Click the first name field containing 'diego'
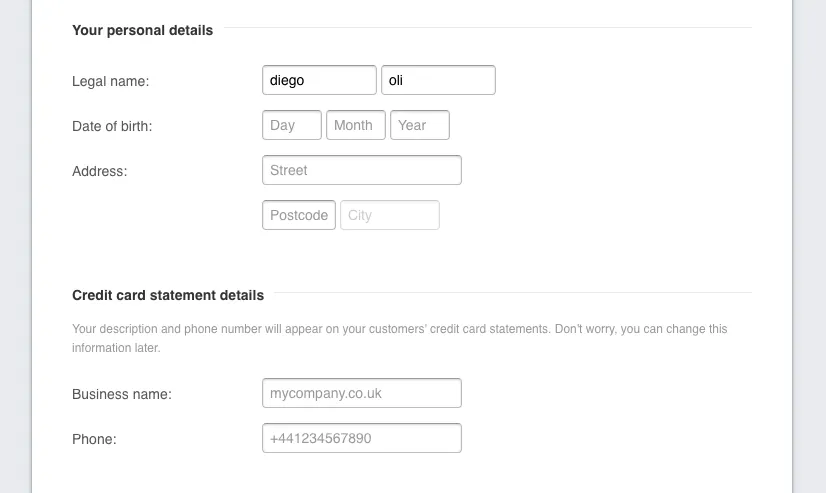 tap(319, 80)
